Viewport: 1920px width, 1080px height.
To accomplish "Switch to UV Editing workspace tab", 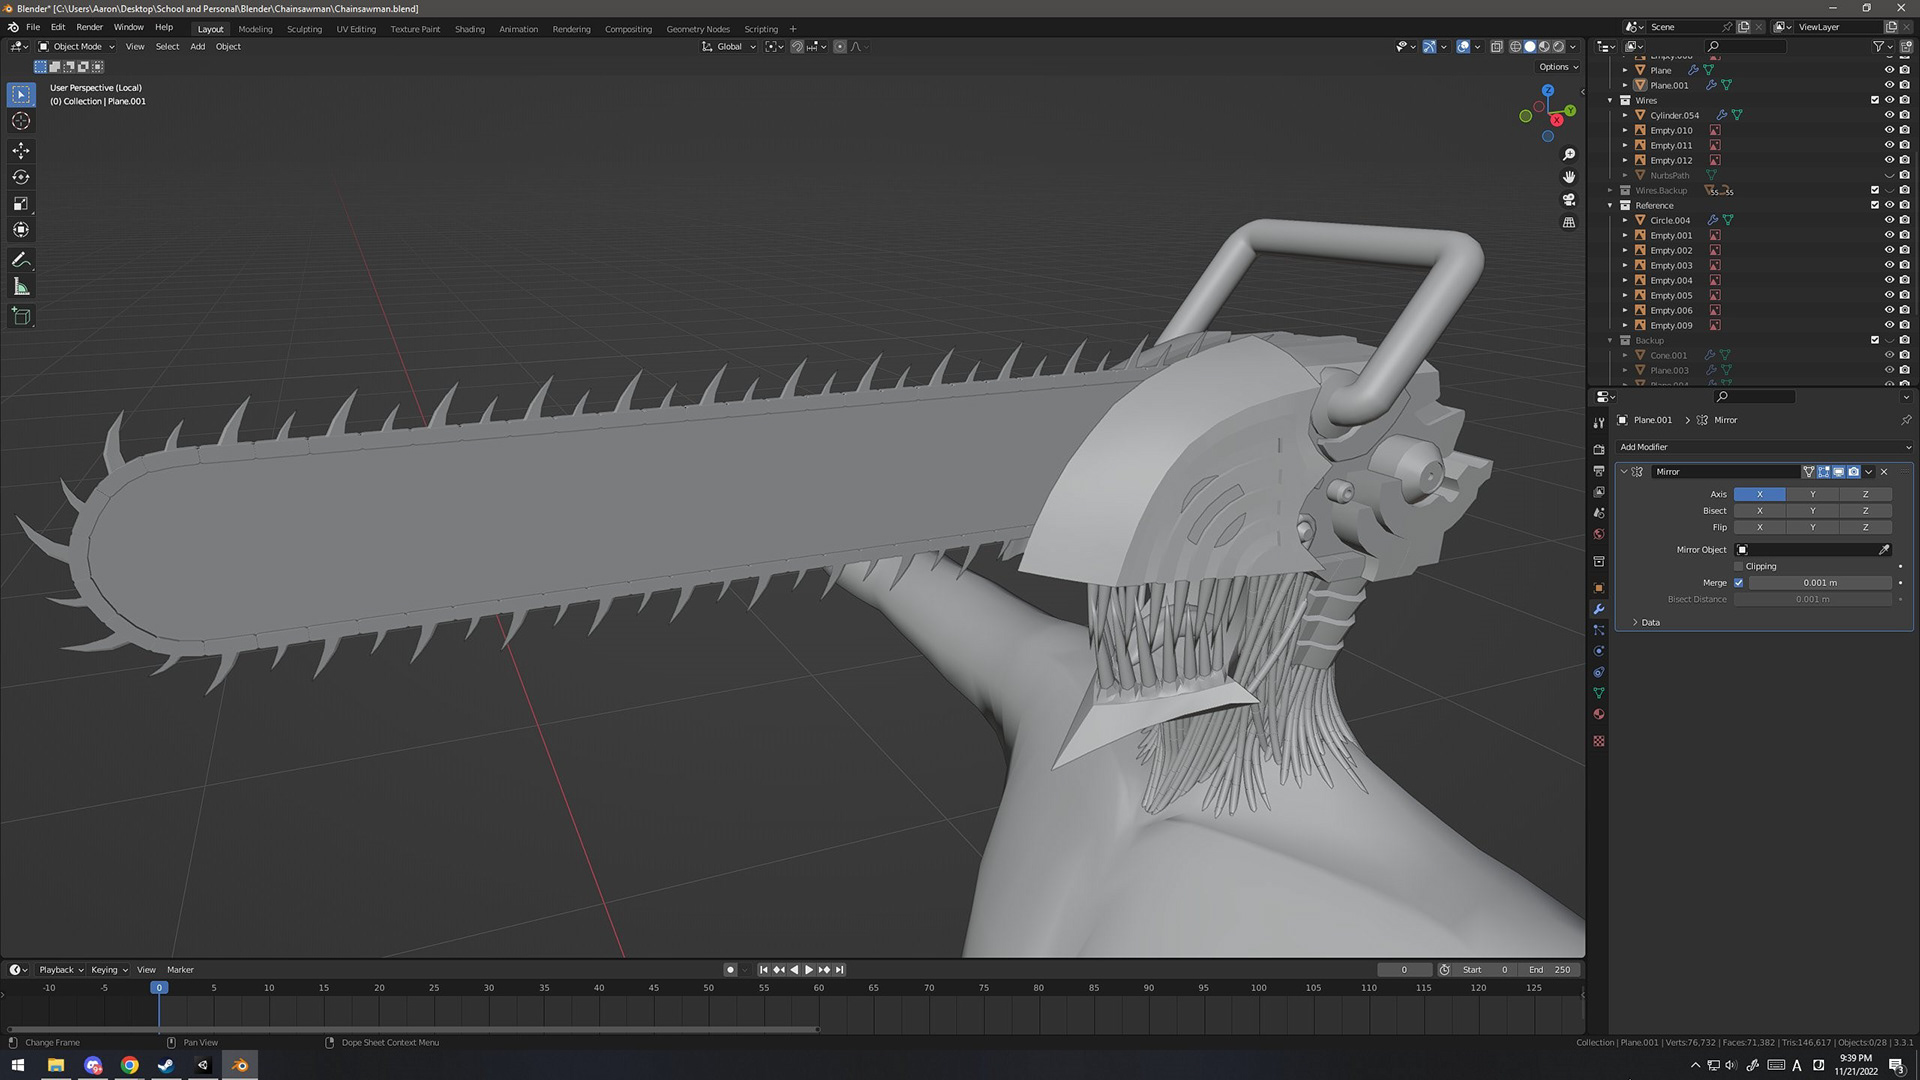I will pos(356,29).
